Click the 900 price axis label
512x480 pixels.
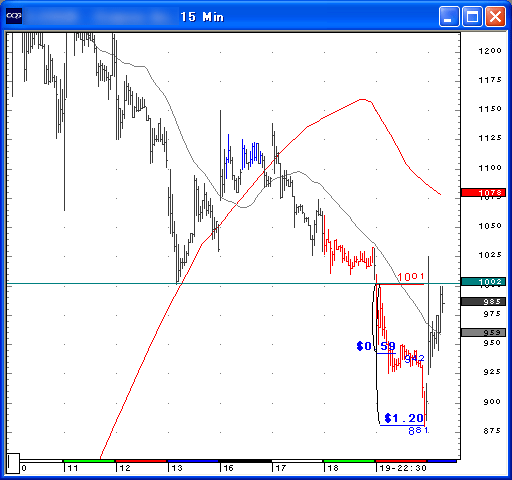(492, 402)
